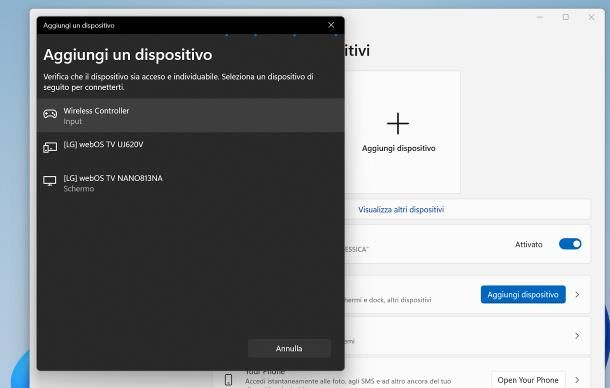The width and height of the screenshot is (610, 388).
Task: Select Wireless Controller device name
Action: click(96, 111)
